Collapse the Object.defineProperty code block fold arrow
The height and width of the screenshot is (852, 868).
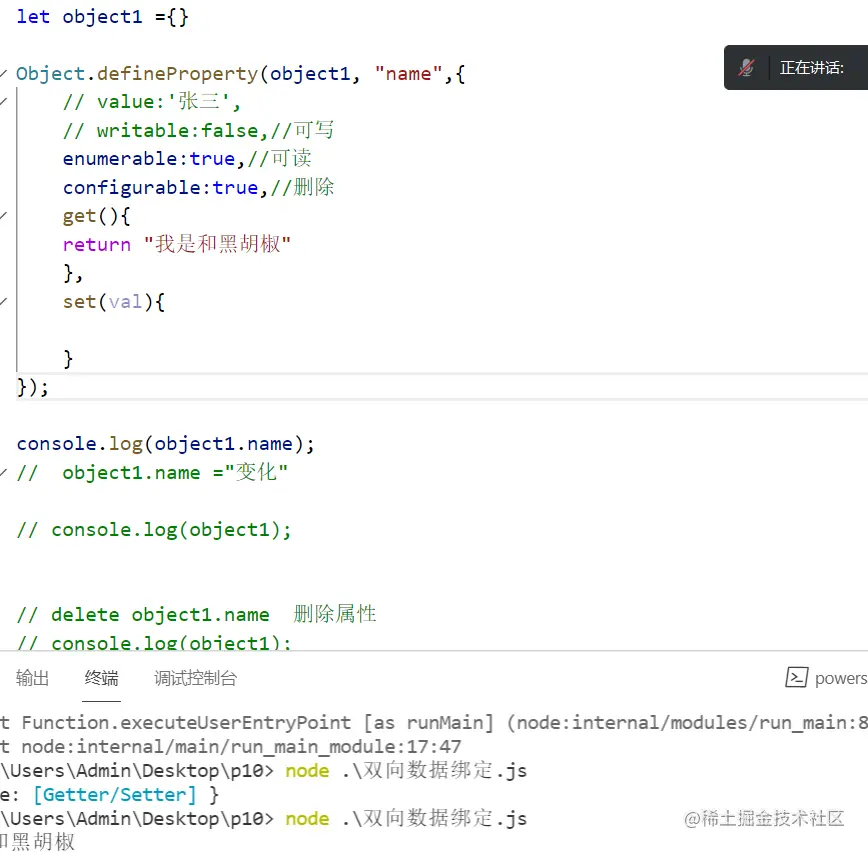[x=3, y=73]
